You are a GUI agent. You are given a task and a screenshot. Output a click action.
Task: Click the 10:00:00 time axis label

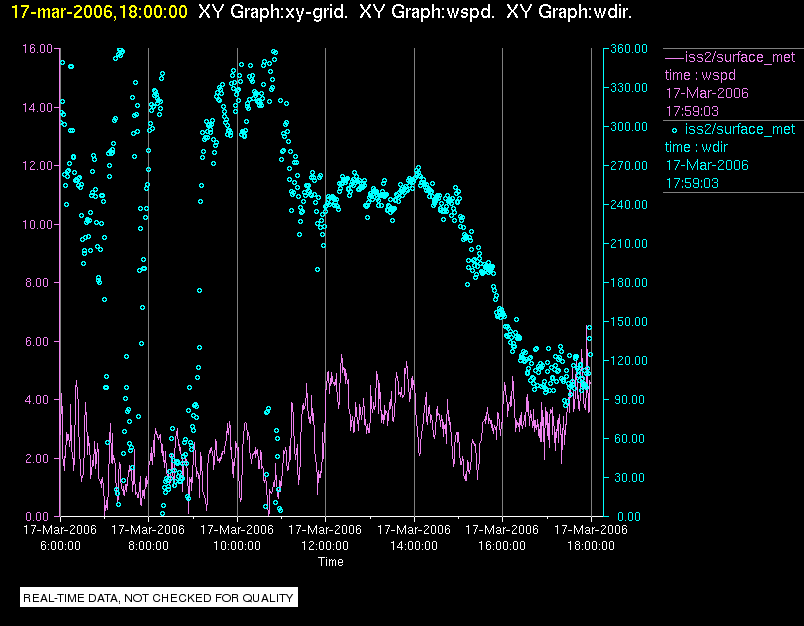click(237, 546)
